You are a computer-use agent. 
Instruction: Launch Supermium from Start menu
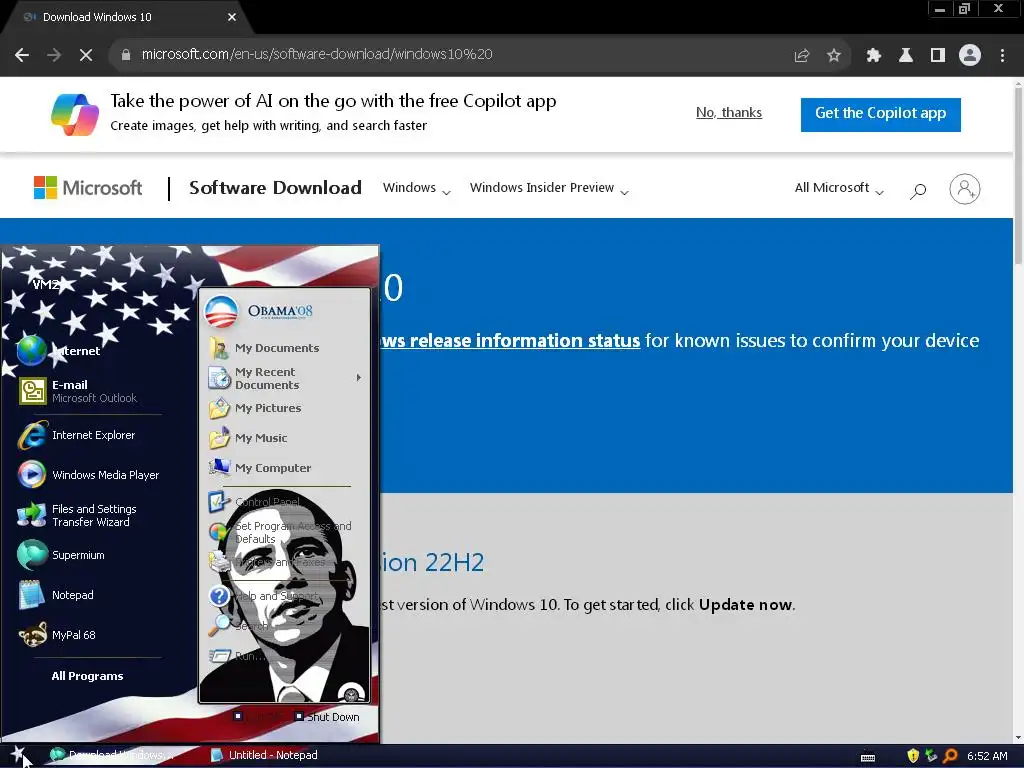tap(61, 555)
